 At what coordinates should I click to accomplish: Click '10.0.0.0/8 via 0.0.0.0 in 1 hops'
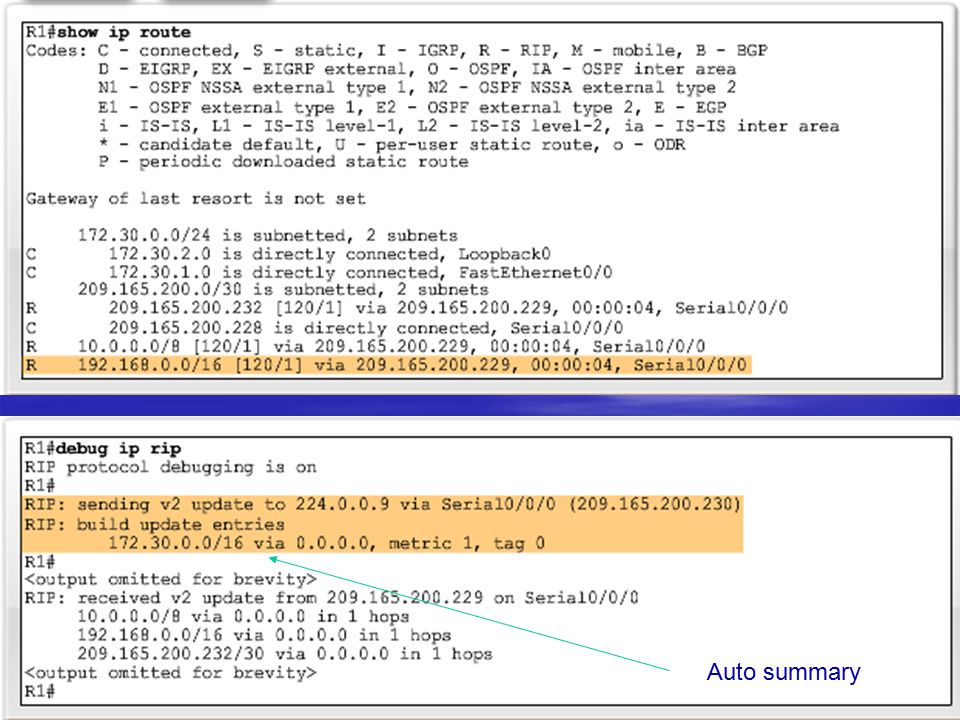click(243, 617)
